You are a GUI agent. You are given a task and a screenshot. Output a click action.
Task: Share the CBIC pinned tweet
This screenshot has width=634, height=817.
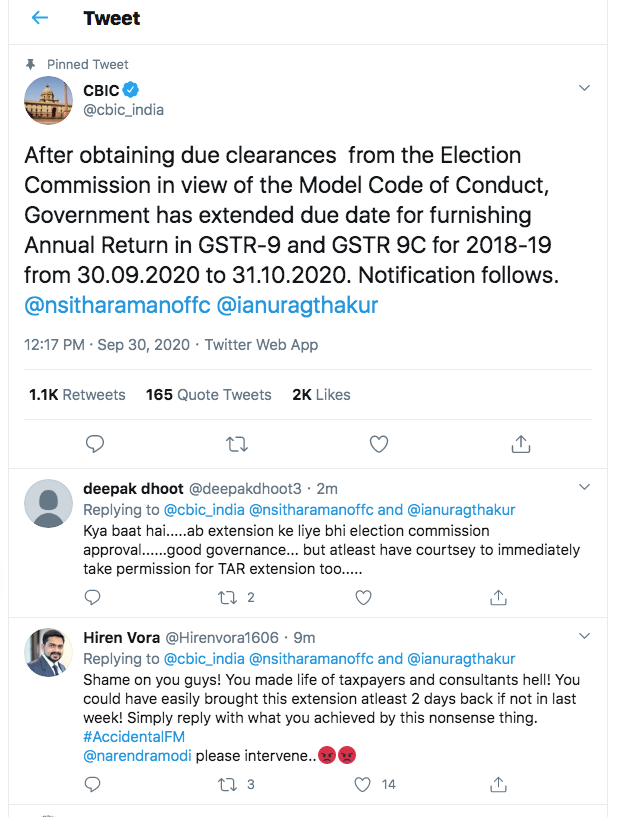[520, 443]
